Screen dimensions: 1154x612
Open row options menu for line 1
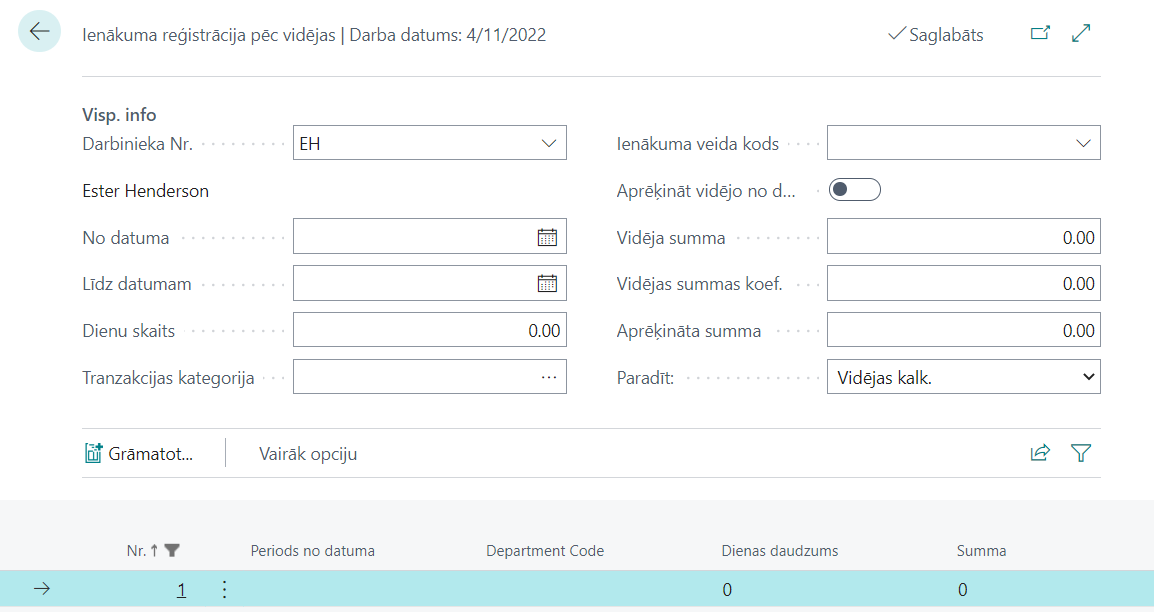(x=224, y=589)
